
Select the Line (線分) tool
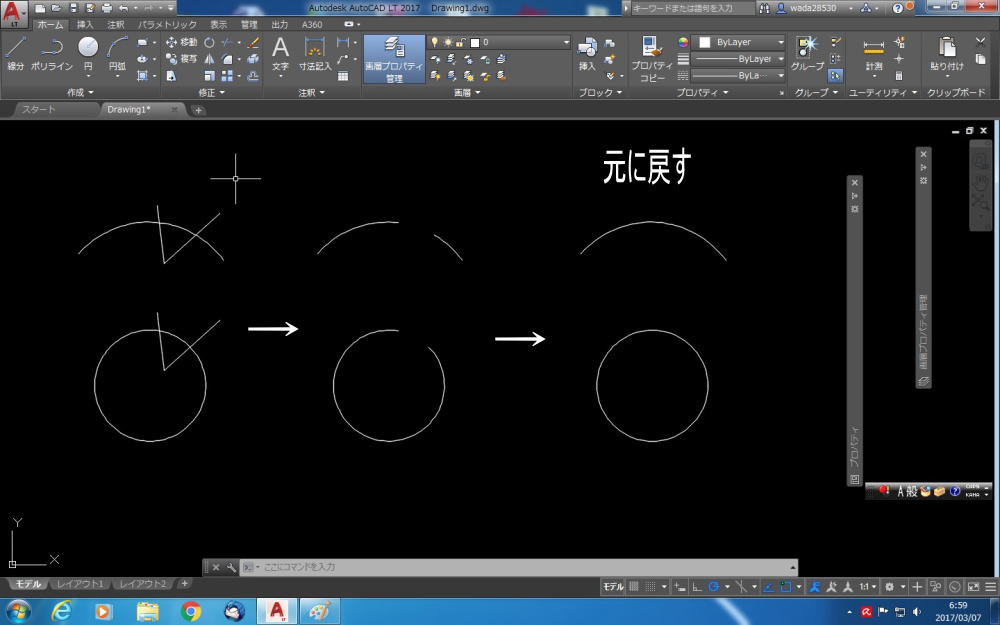(x=15, y=53)
